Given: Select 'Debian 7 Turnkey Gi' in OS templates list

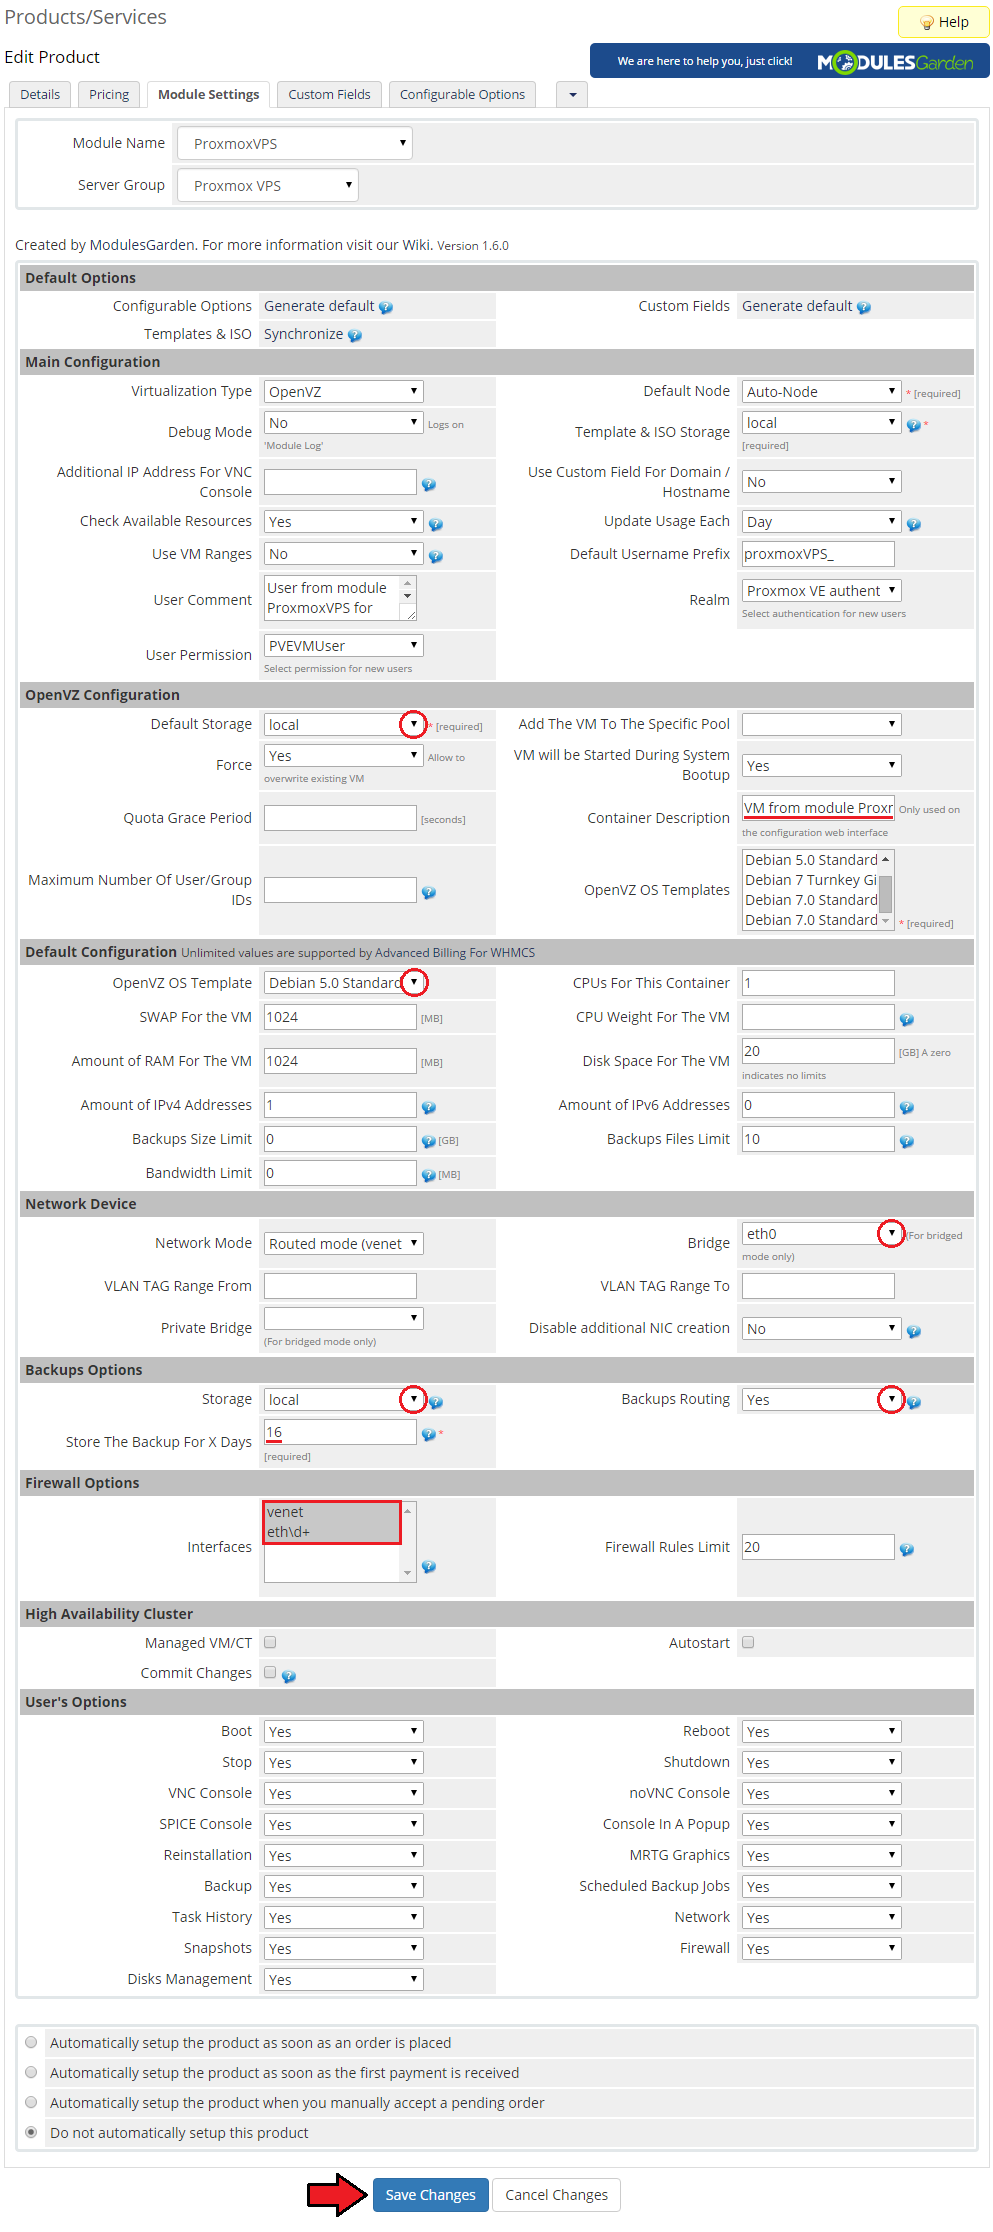Looking at the screenshot, I should click(811, 880).
